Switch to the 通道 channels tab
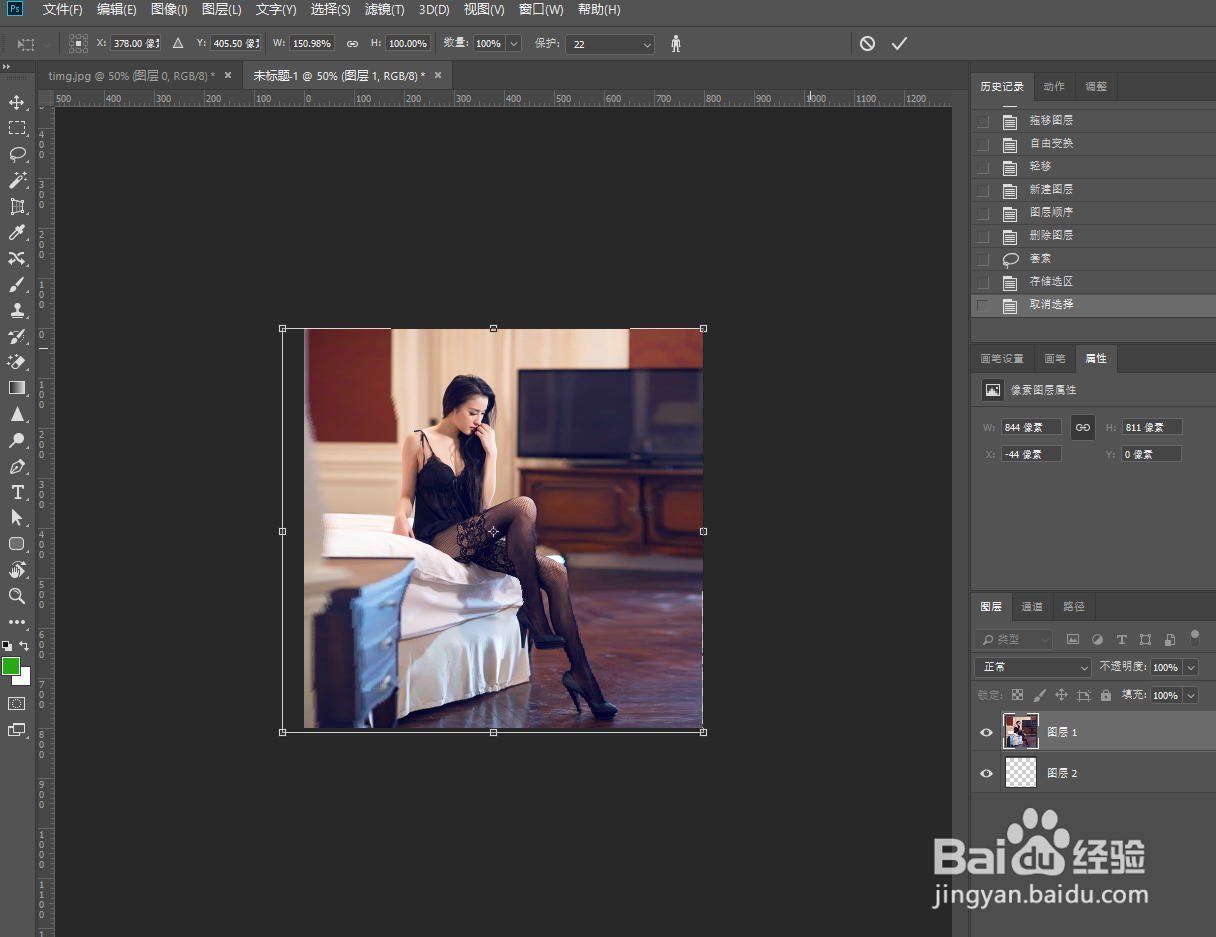 1032,606
